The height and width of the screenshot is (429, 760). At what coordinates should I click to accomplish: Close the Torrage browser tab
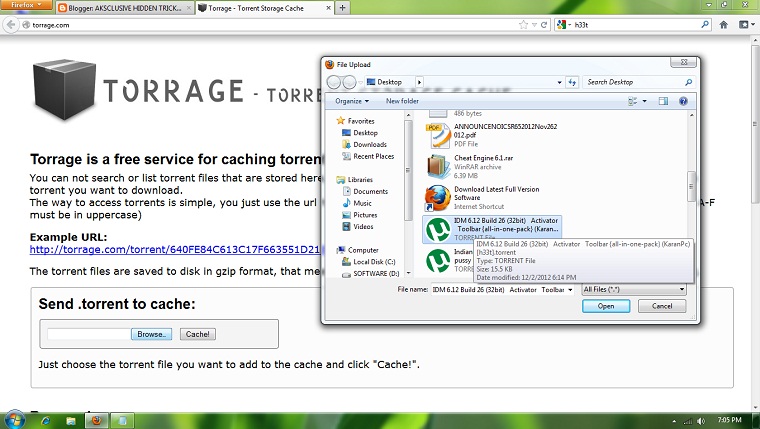[x=329, y=8]
